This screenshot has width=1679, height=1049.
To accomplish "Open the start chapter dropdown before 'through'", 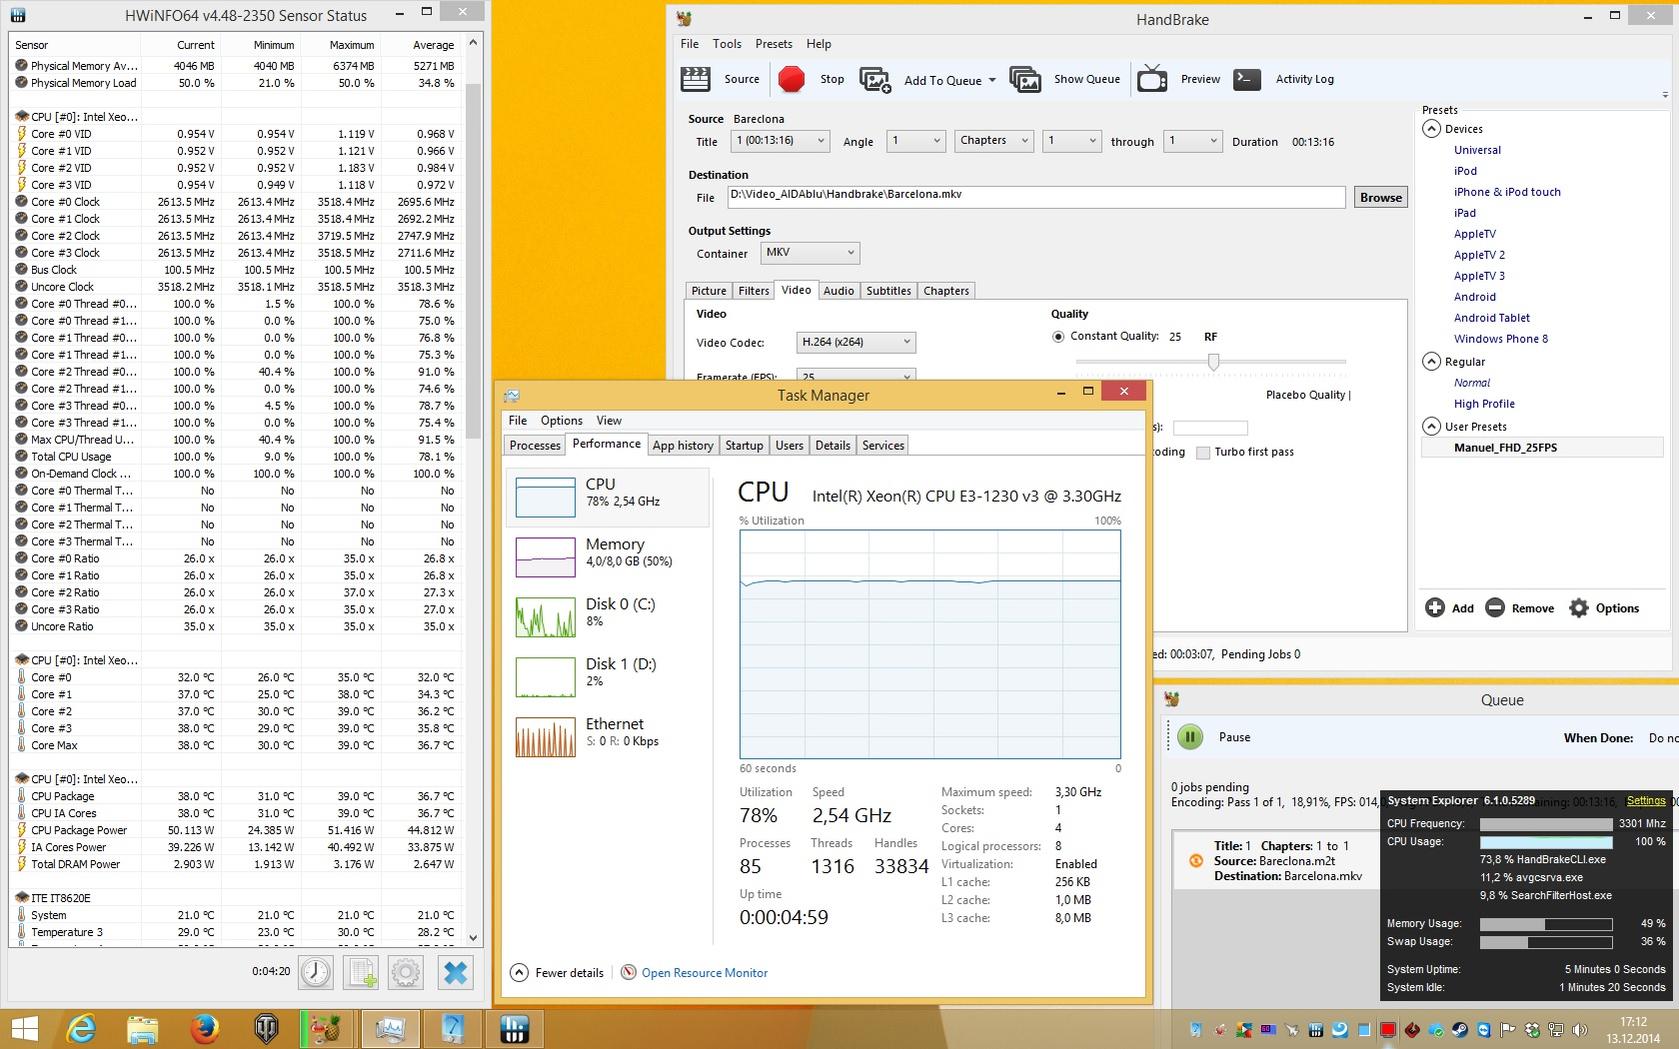I will 1071,141.
